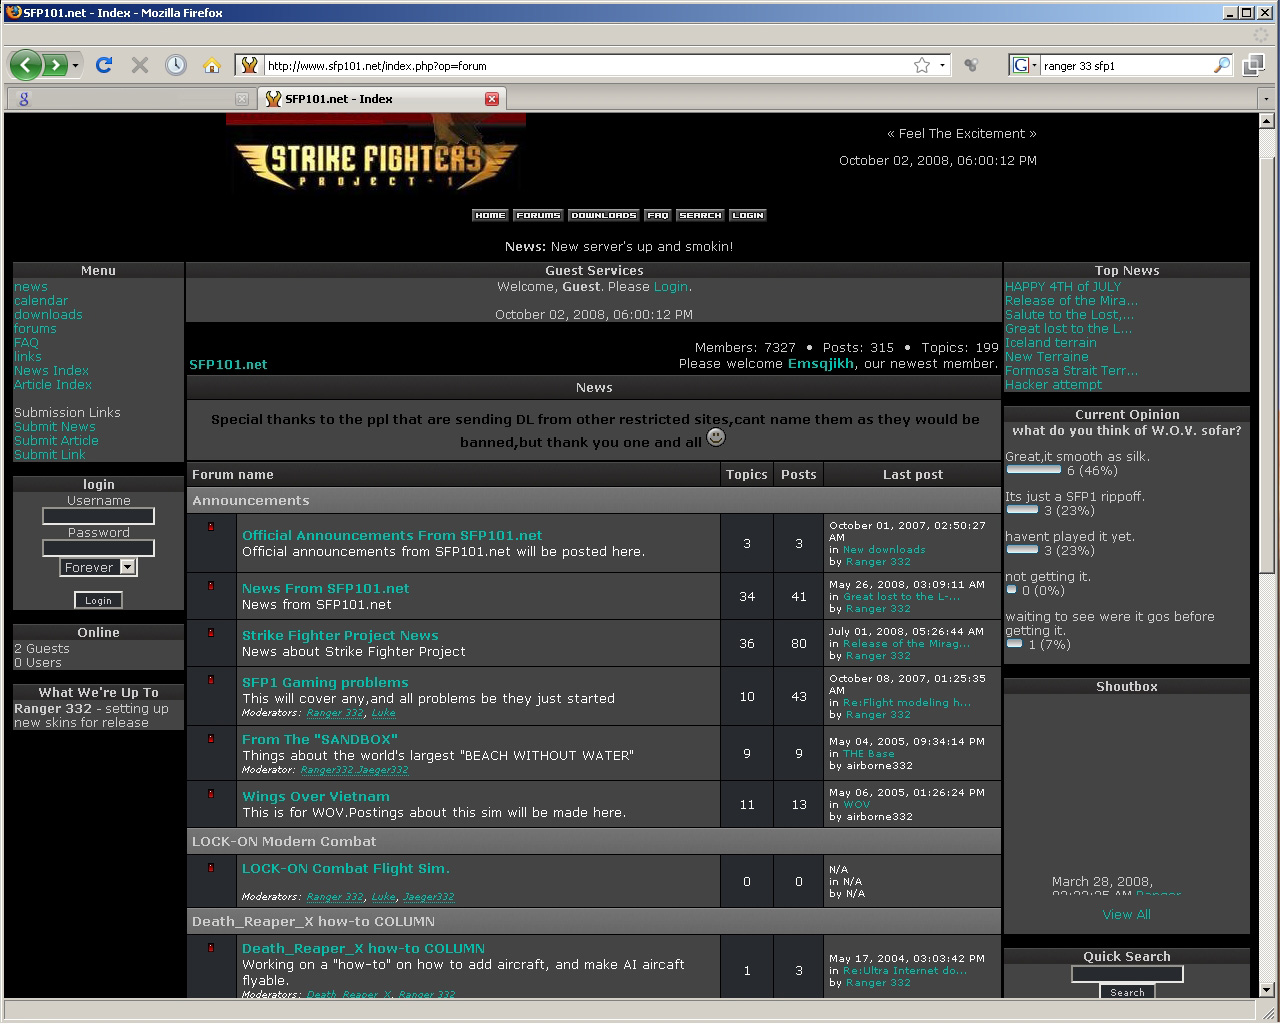
Task: Click the forum icon beside Strike Fighter Project News
Action: point(211,632)
